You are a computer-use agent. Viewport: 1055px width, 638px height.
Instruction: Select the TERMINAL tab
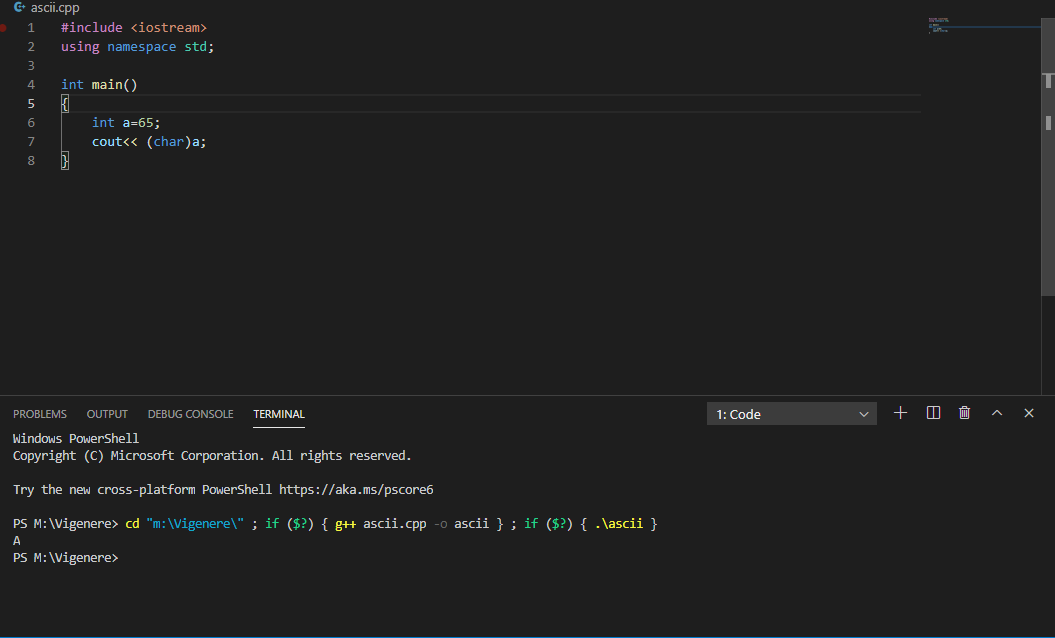coord(279,414)
